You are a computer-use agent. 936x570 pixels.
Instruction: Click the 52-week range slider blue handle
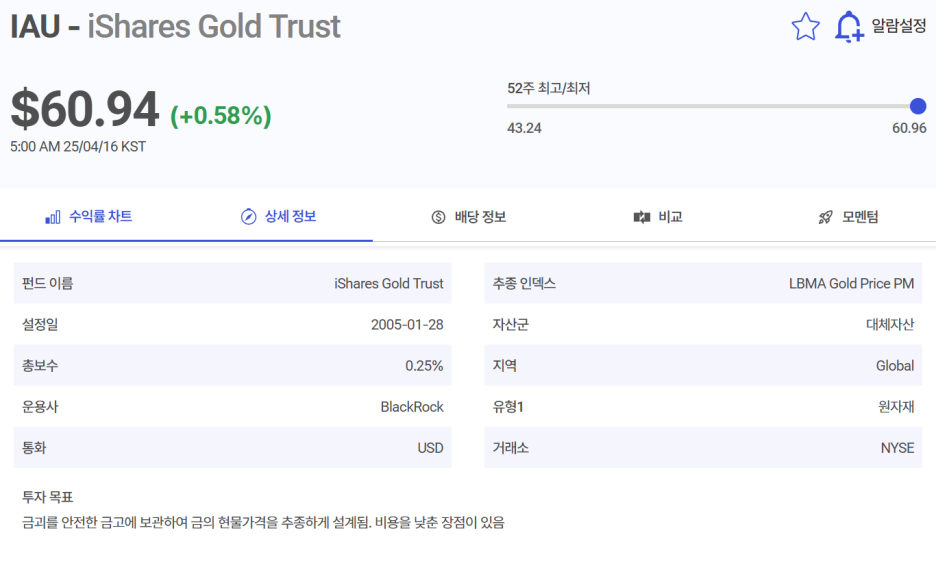(x=917, y=106)
